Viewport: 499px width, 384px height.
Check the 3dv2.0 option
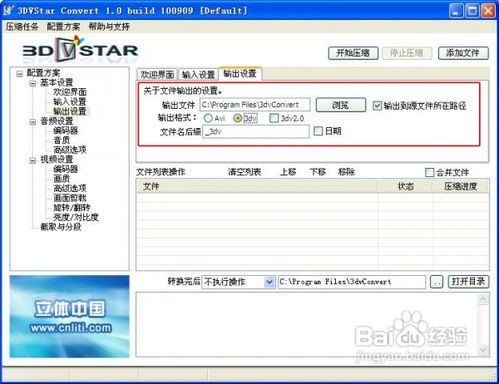[x=274, y=118]
